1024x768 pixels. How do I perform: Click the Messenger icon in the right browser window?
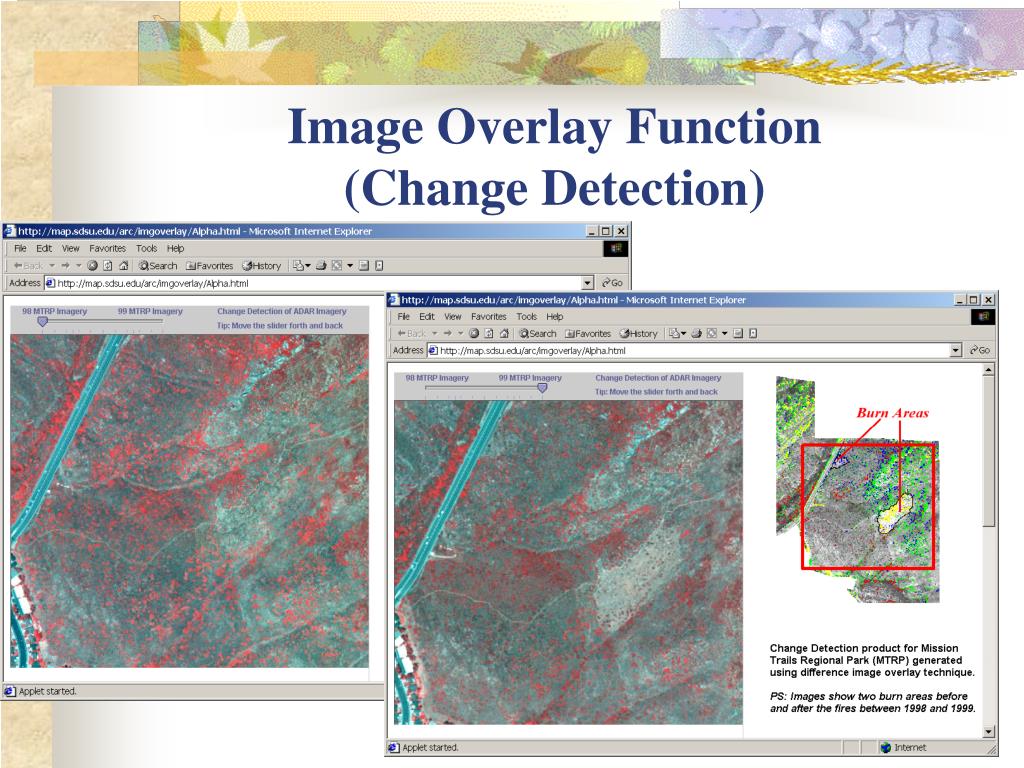pos(753,334)
